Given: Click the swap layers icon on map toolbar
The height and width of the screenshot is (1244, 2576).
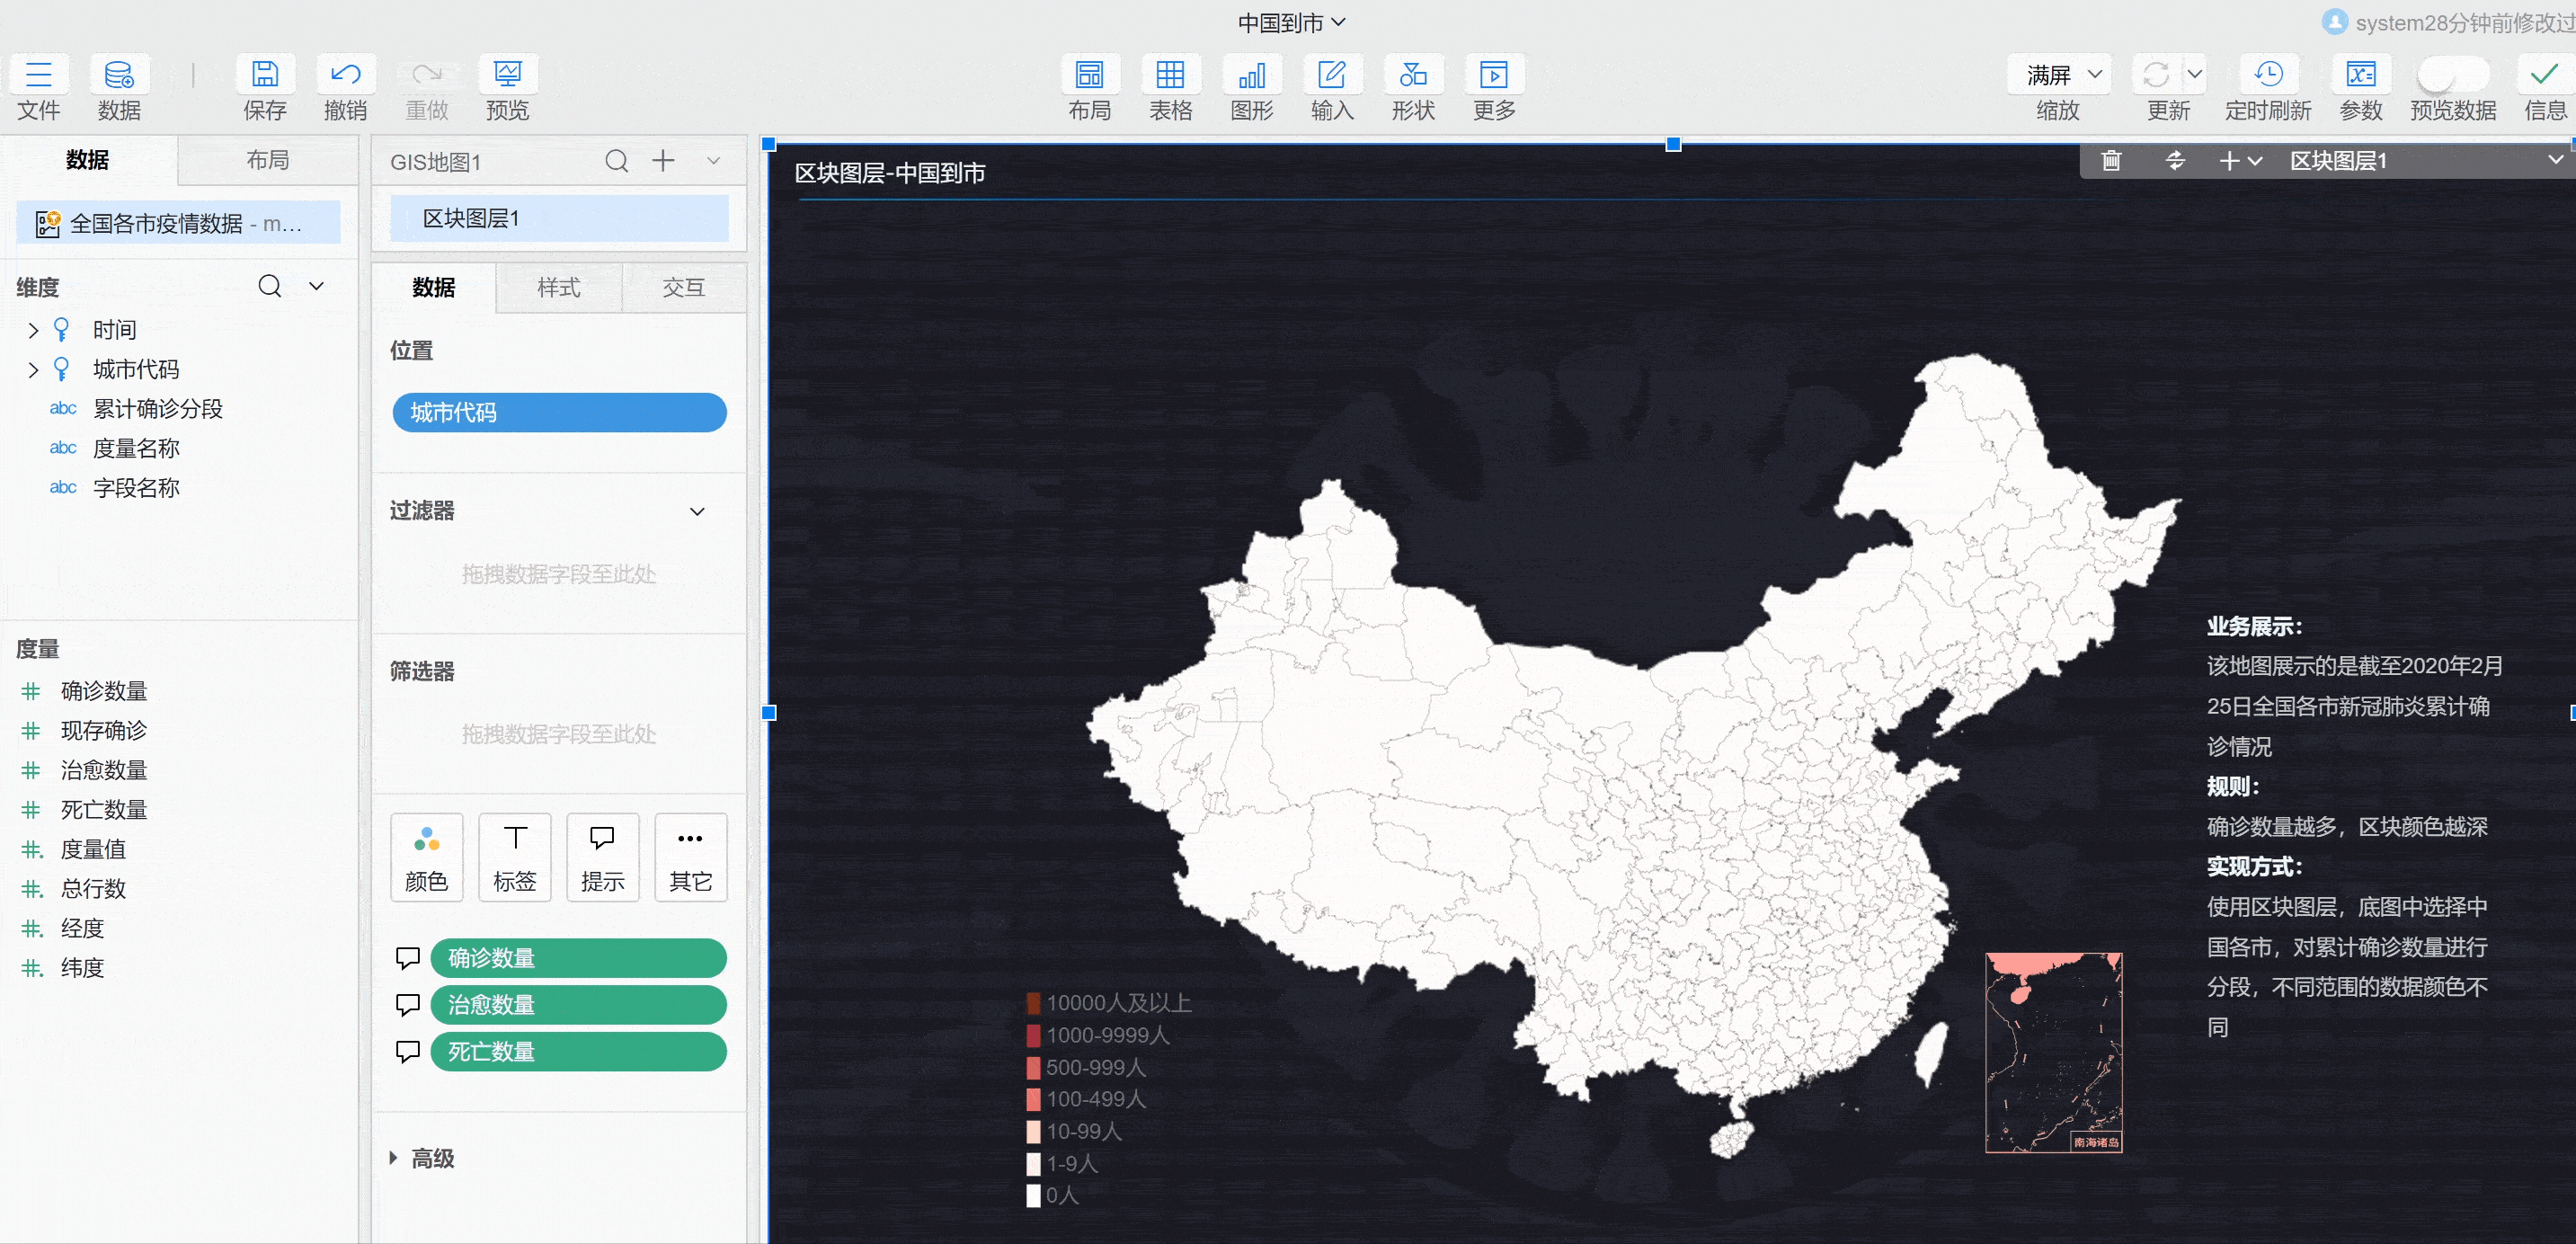Looking at the screenshot, I should coord(2175,161).
